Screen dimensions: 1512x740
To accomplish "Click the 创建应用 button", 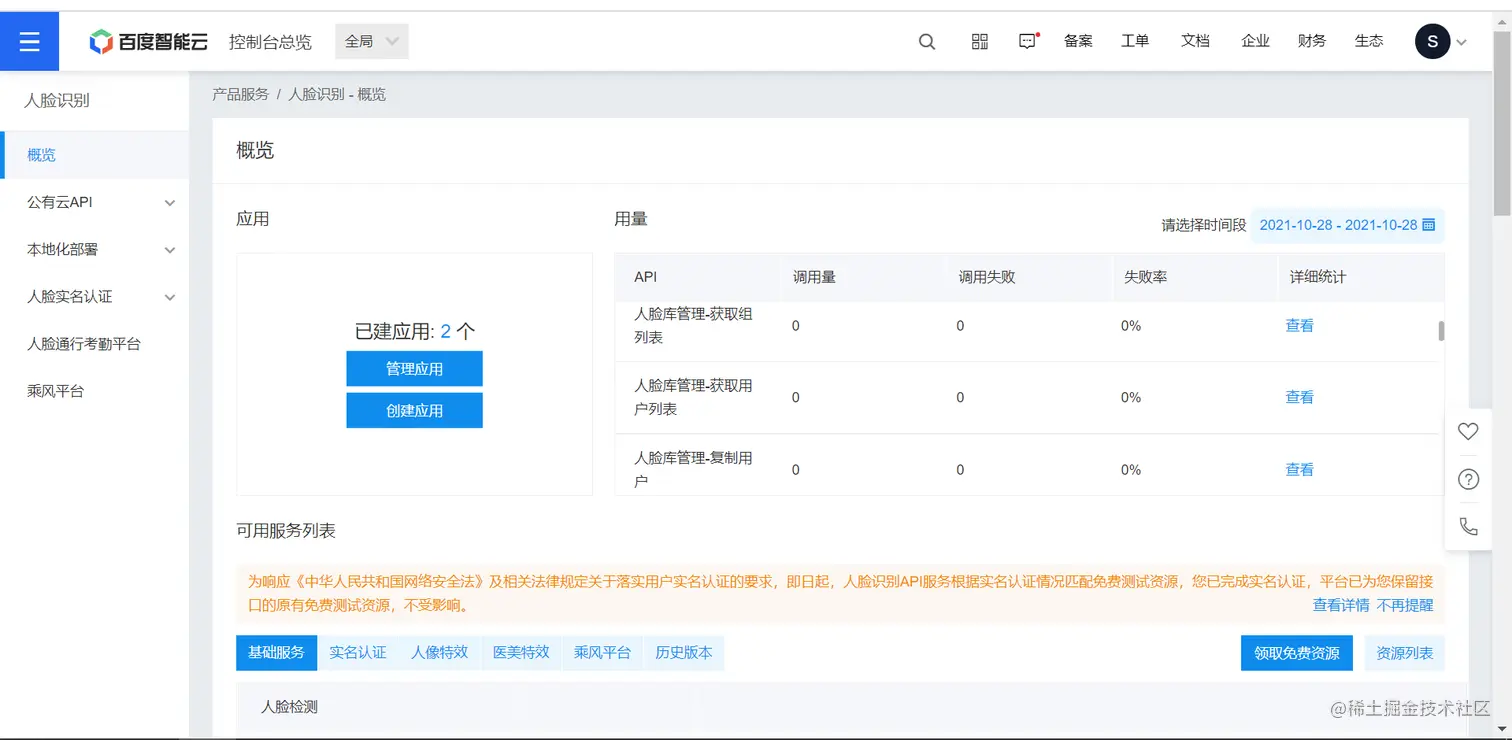I will coord(415,410).
